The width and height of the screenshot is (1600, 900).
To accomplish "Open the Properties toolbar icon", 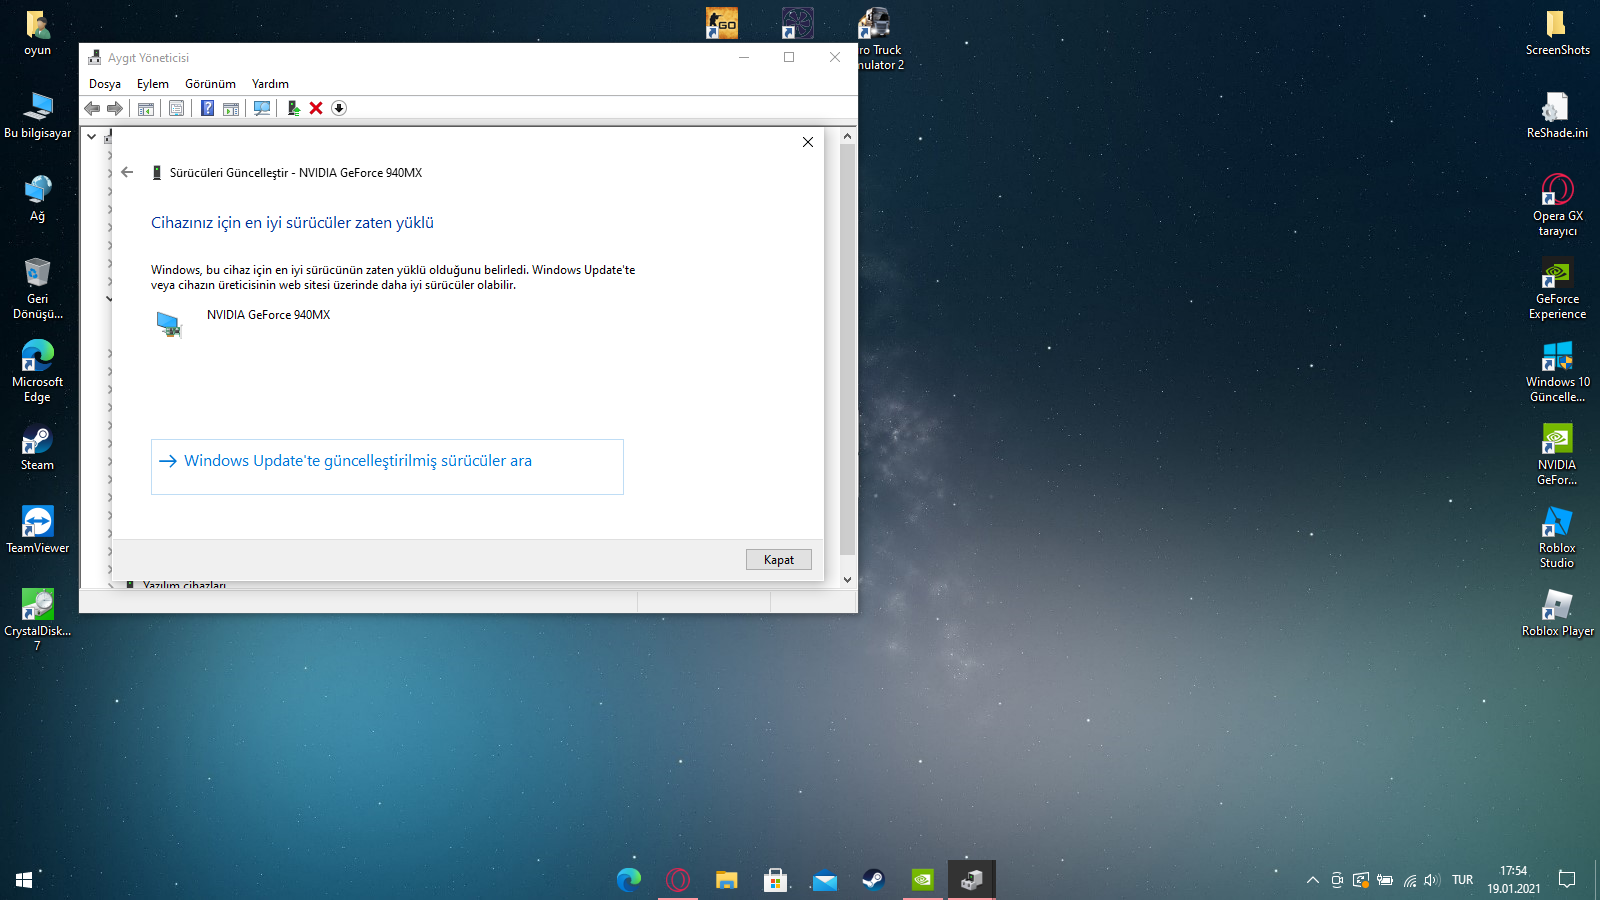I will point(177,108).
